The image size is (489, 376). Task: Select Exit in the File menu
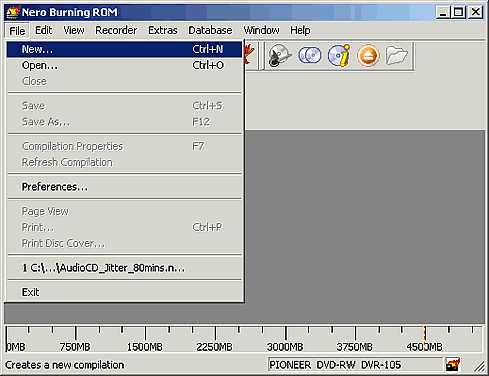pos(124,292)
